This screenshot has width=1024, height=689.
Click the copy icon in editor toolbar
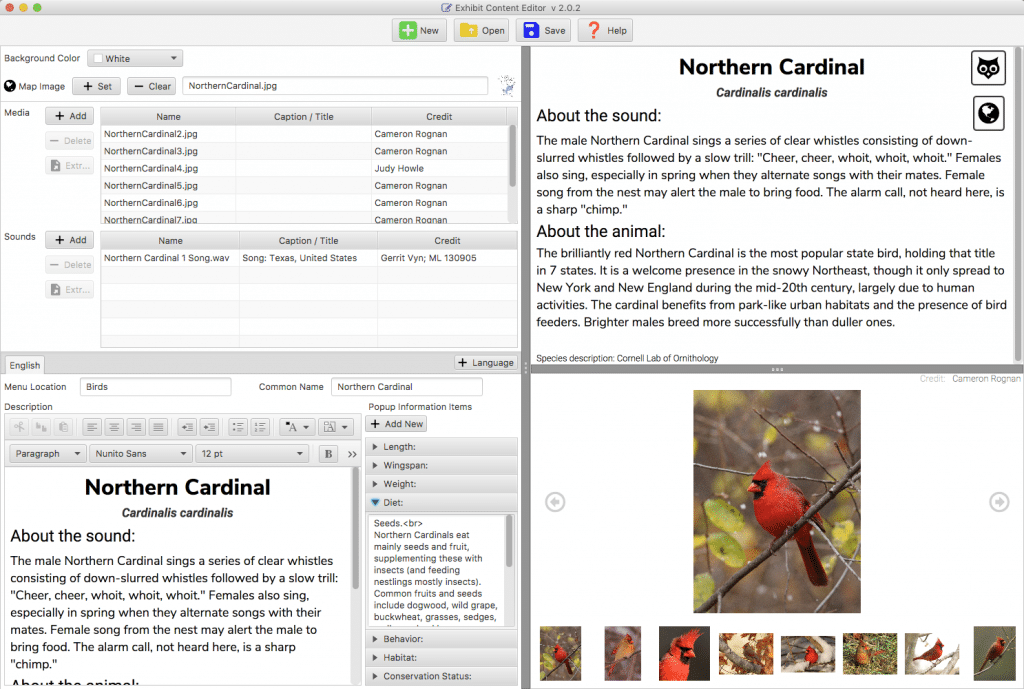[41, 427]
